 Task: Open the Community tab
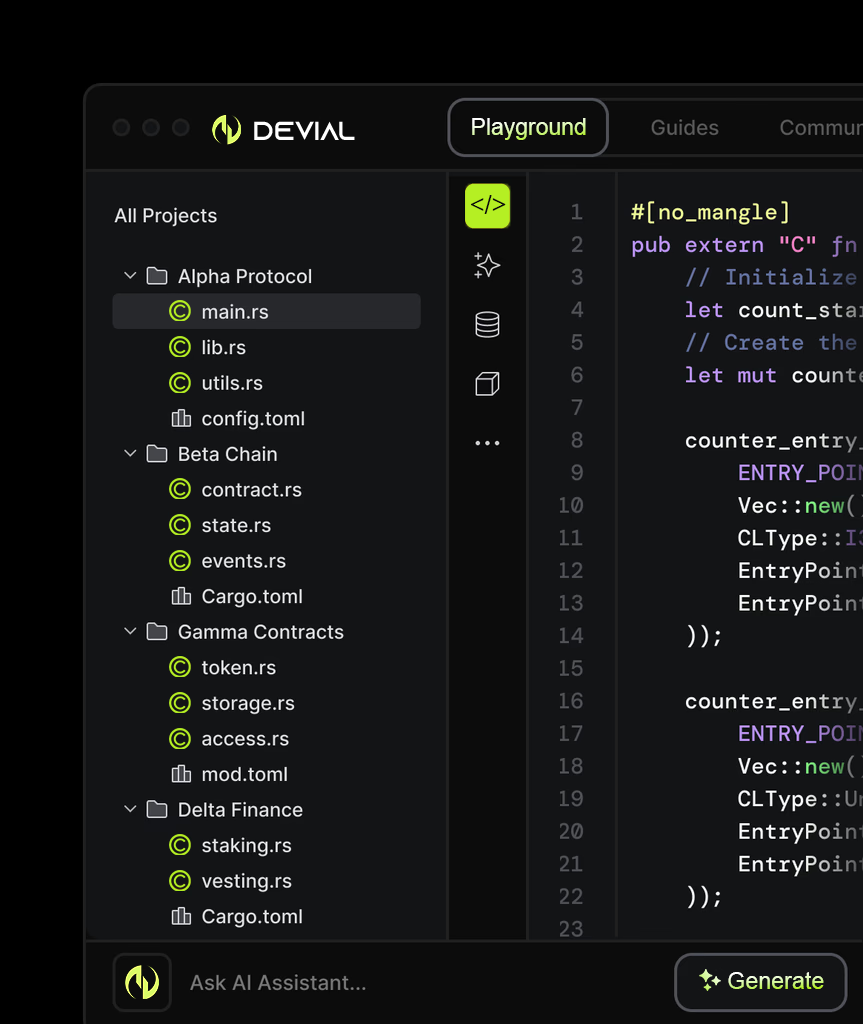[821, 127]
